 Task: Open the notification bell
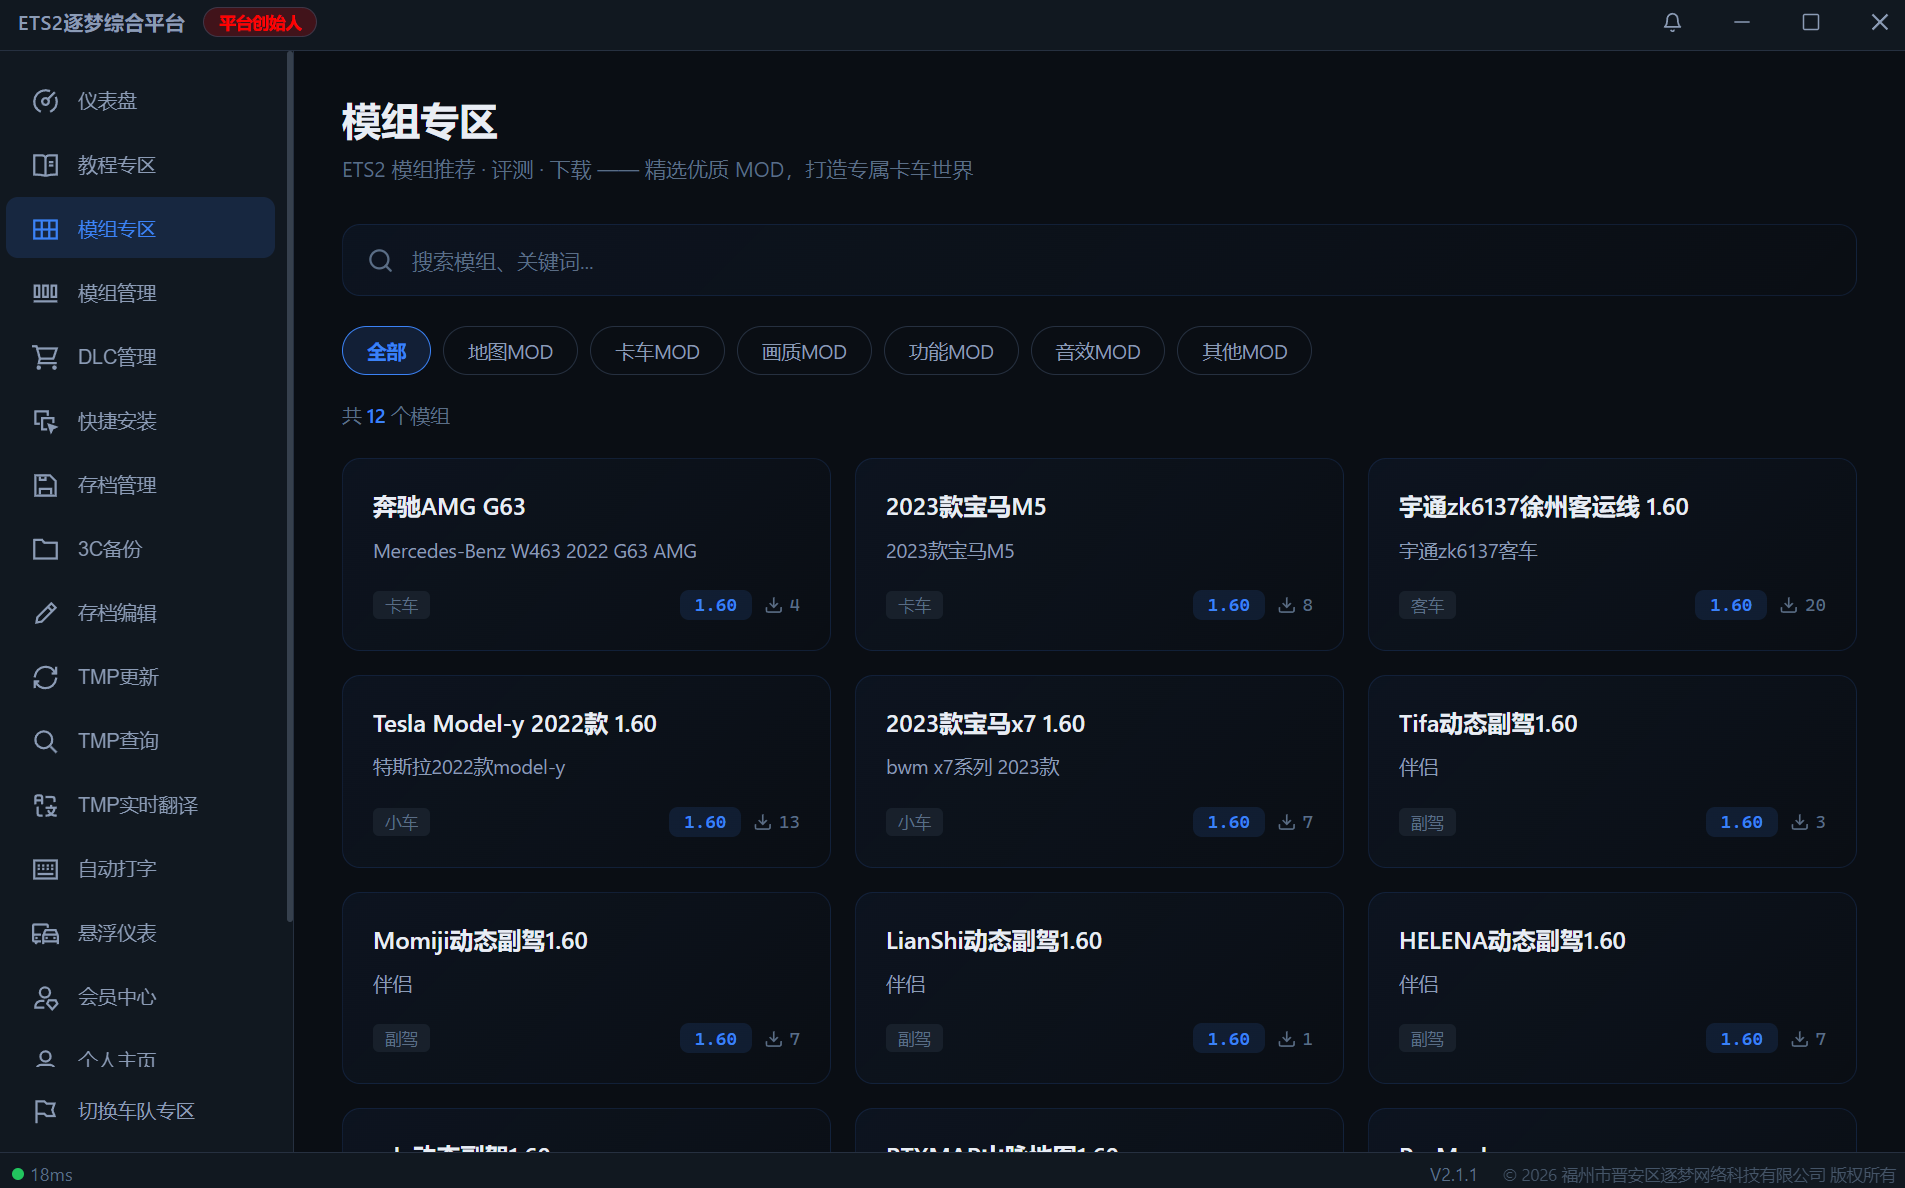[1672, 22]
